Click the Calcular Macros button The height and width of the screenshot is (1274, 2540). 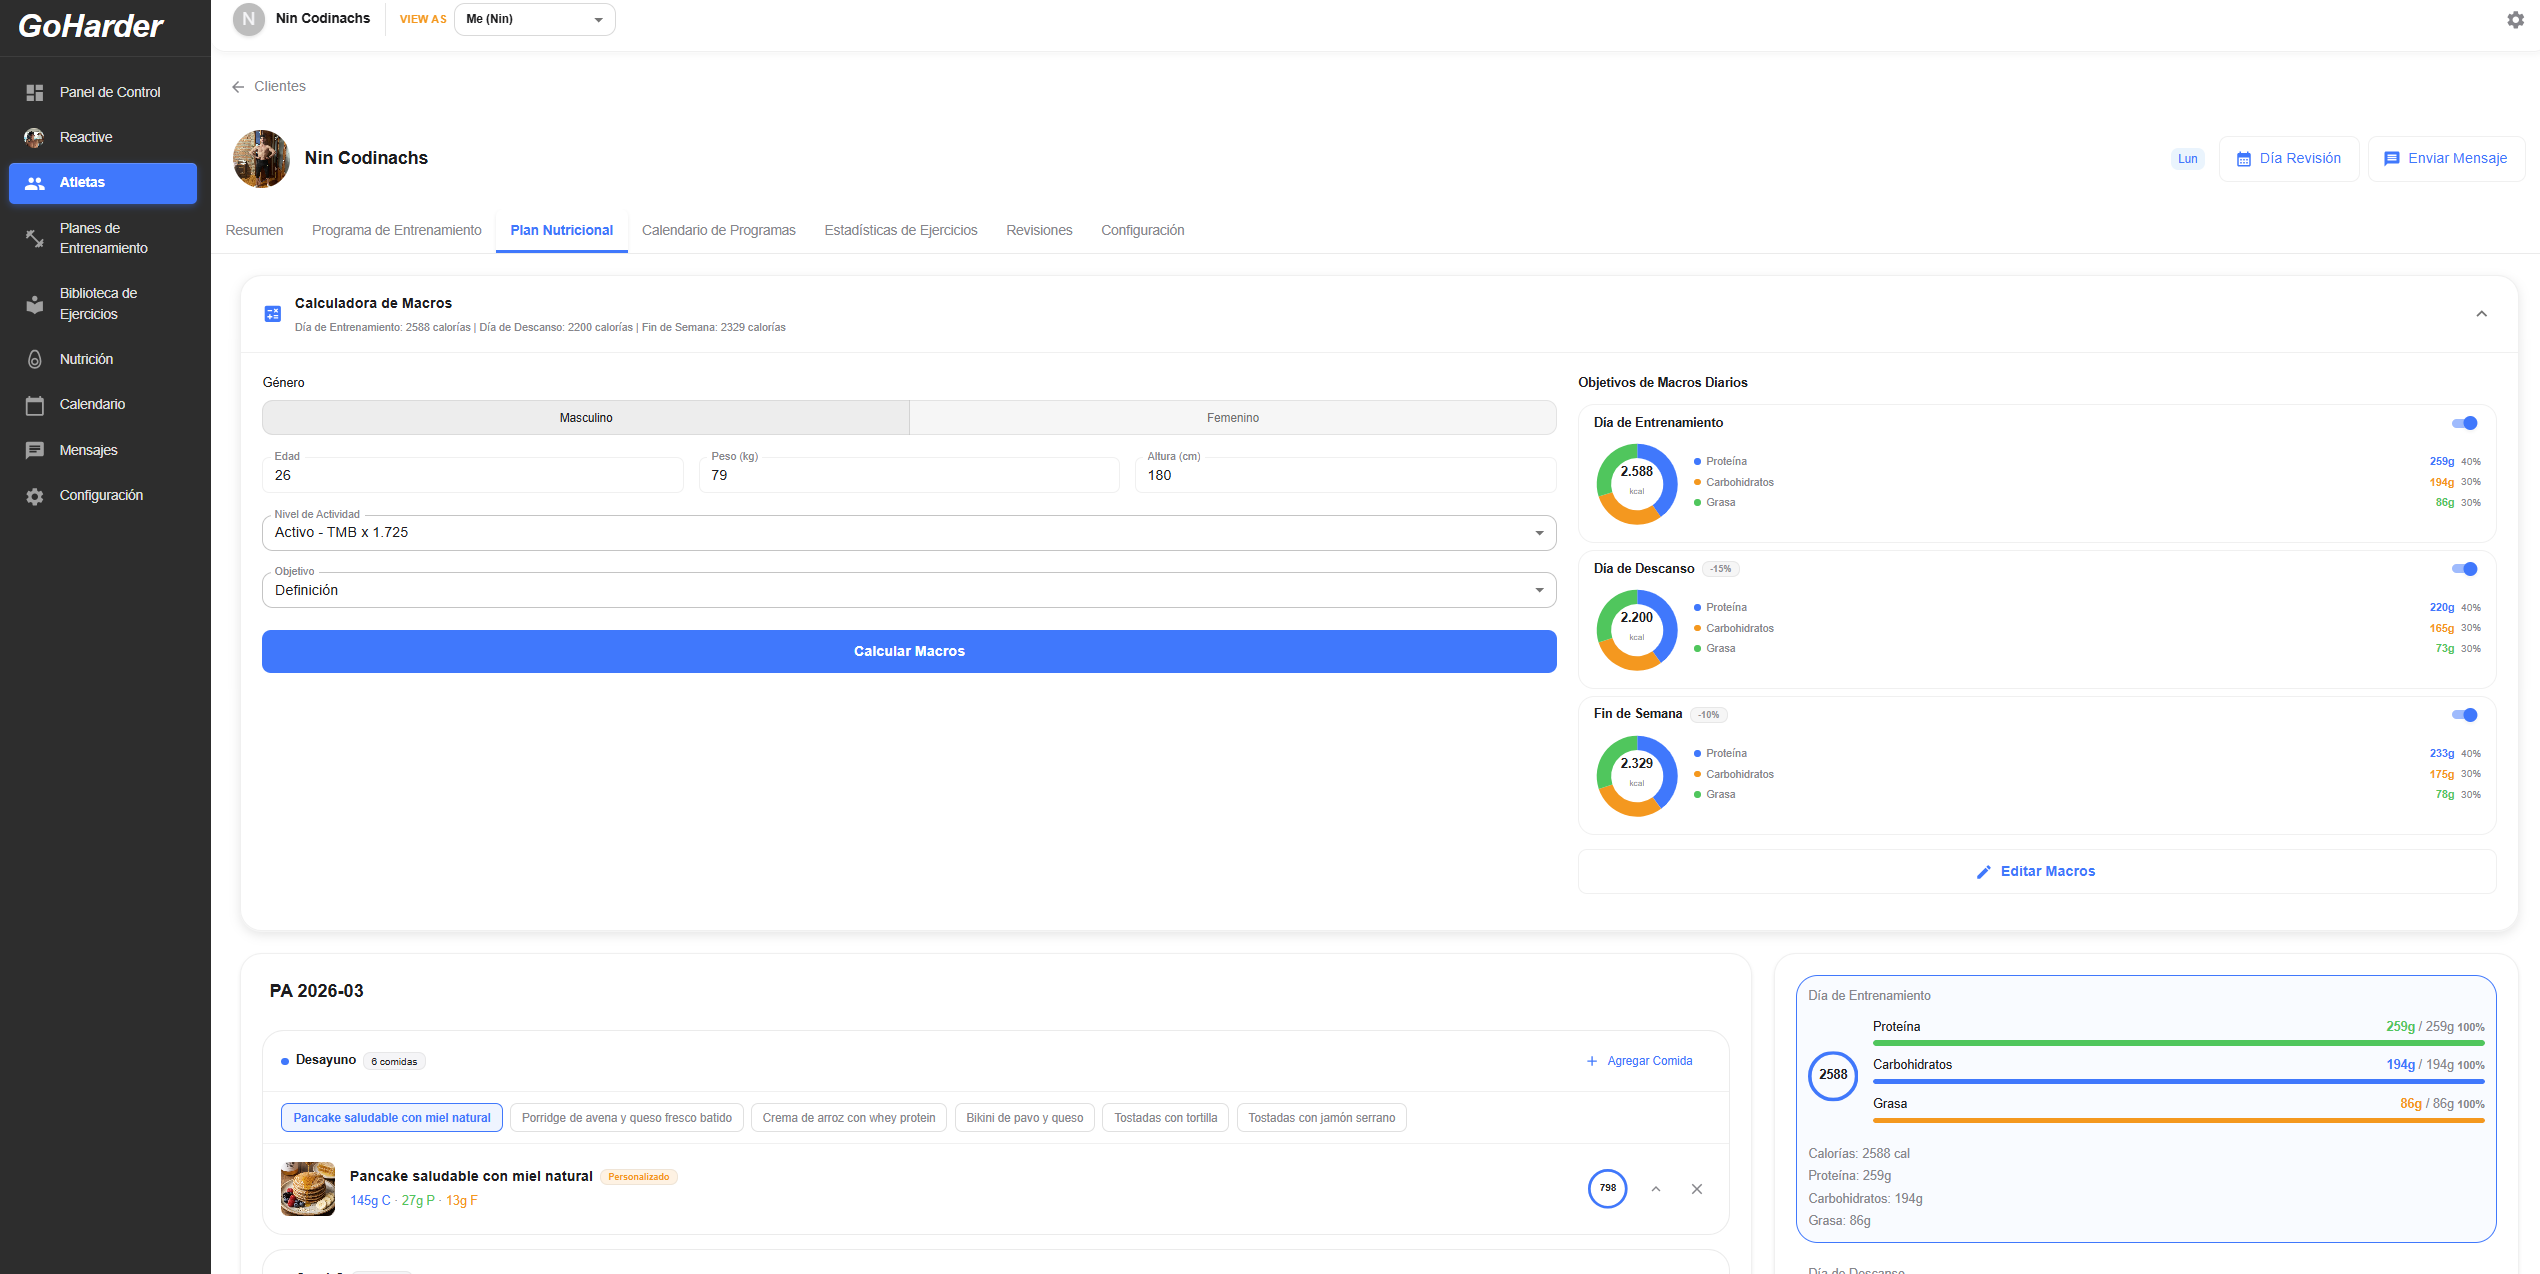(x=909, y=651)
